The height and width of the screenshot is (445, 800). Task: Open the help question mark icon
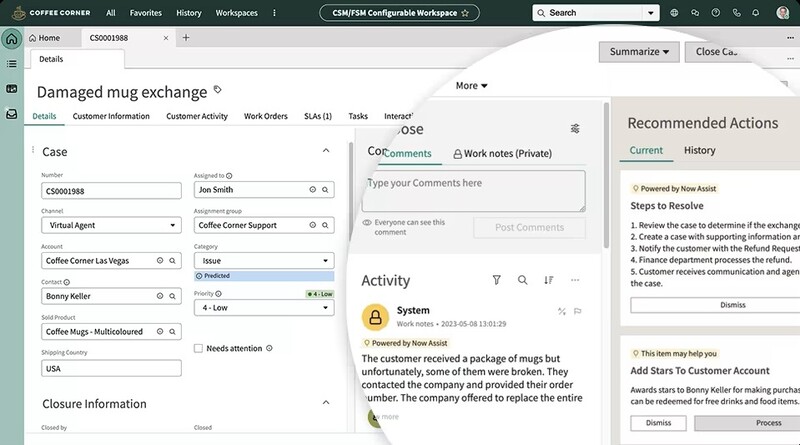click(716, 13)
